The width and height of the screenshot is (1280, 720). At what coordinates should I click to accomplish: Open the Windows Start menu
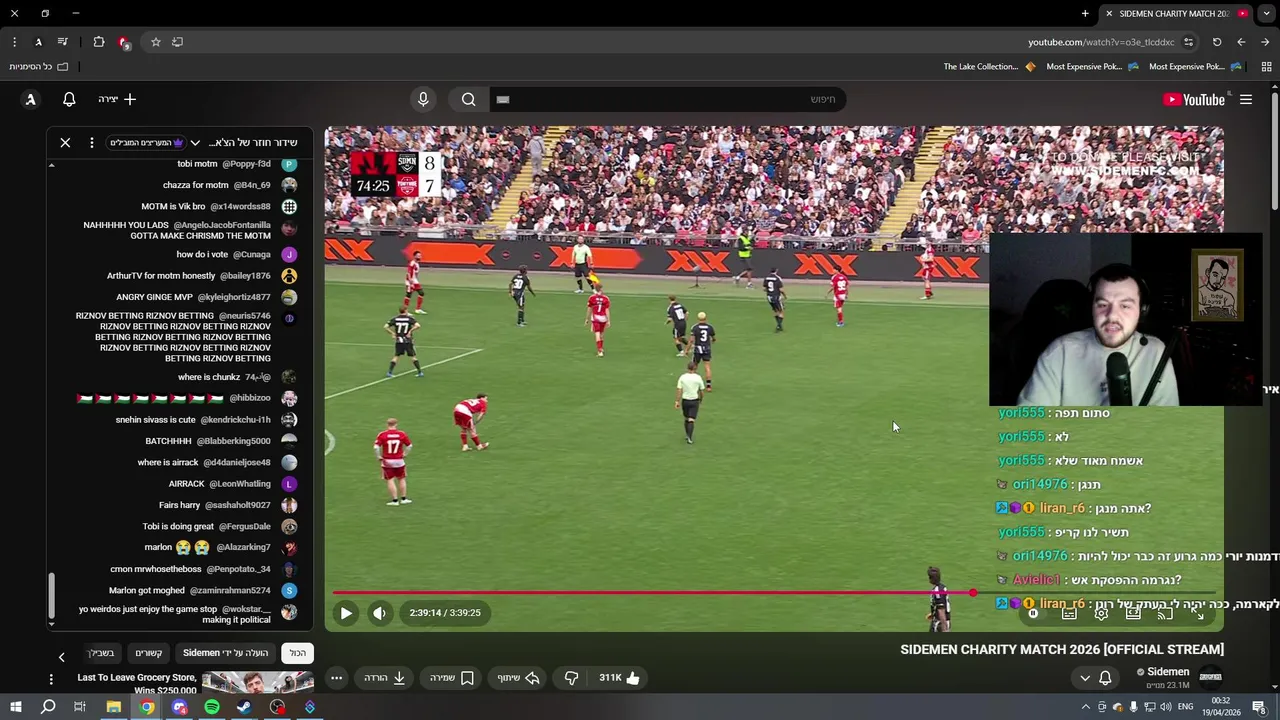(x=15, y=707)
